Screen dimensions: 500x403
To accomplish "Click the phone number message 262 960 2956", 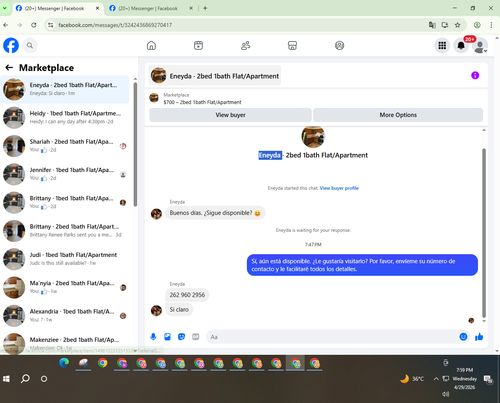I will pyautogui.click(x=187, y=295).
